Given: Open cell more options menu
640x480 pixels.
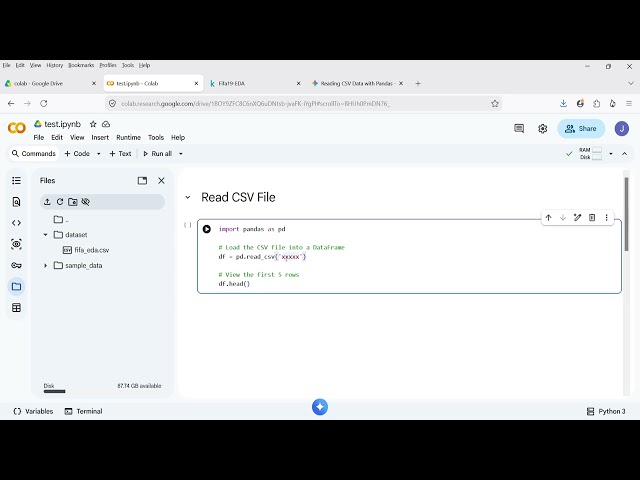Looking at the screenshot, I should point(607,218).
